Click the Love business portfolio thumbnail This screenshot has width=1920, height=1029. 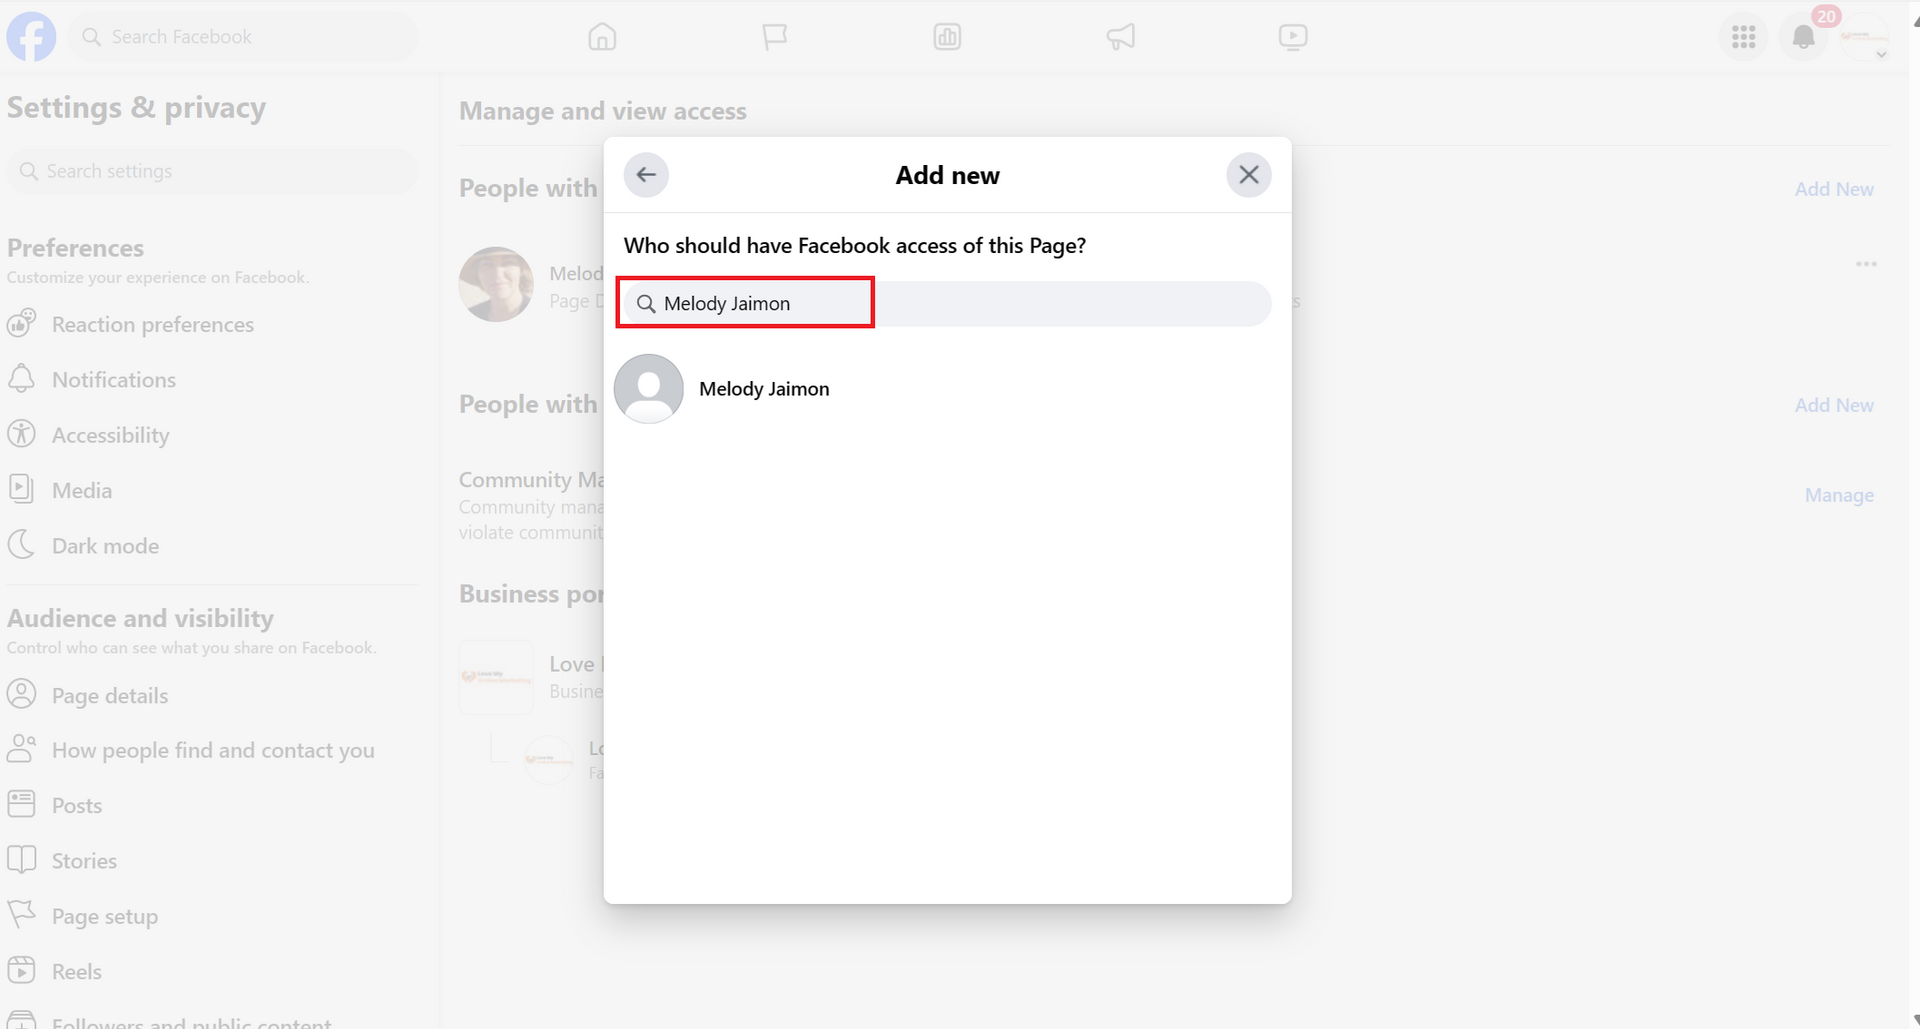pos(496,677)
